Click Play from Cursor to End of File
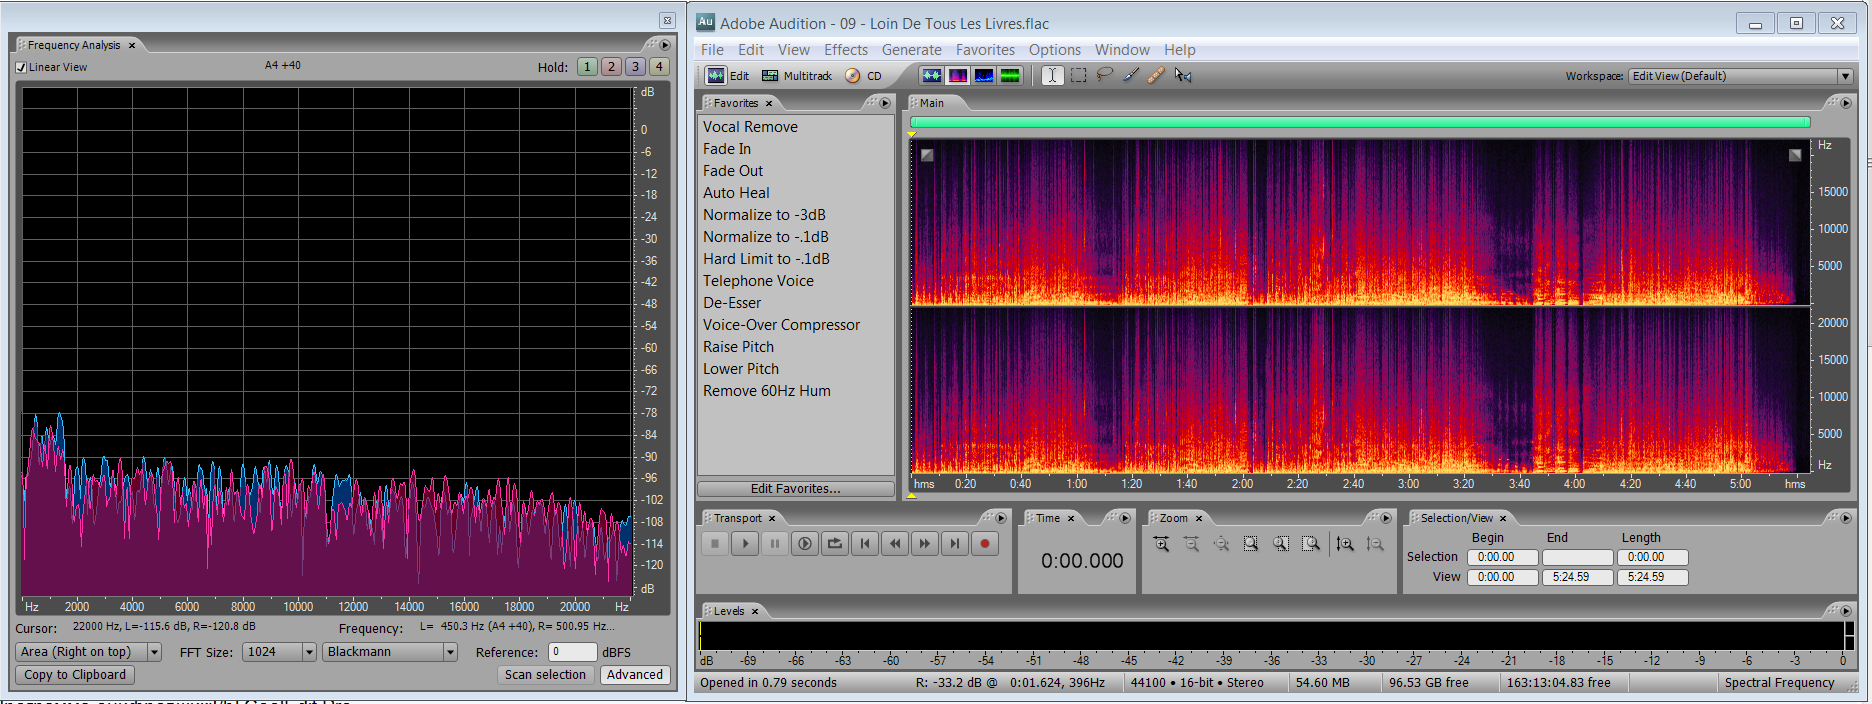 click(805, 544)
